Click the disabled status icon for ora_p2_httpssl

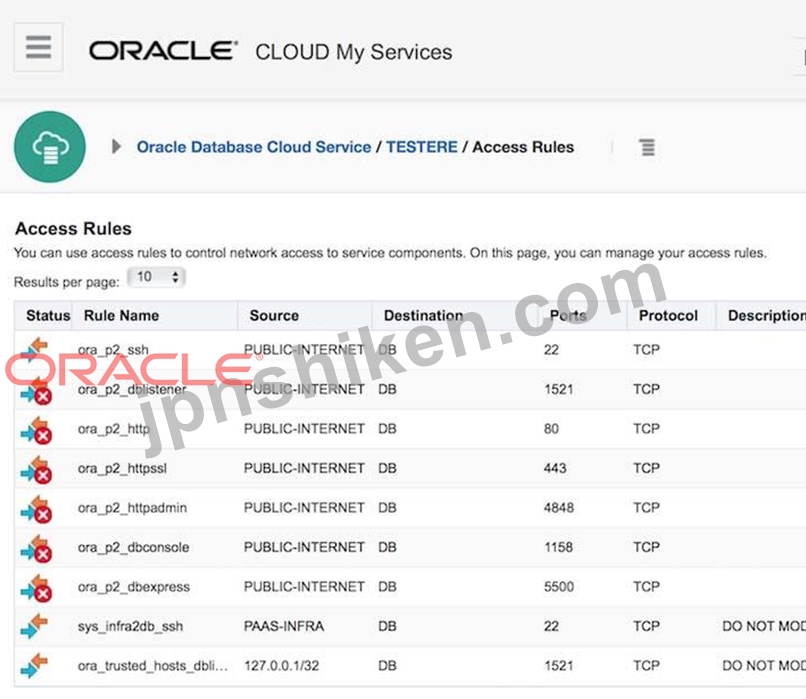click(x=35, y=470)
